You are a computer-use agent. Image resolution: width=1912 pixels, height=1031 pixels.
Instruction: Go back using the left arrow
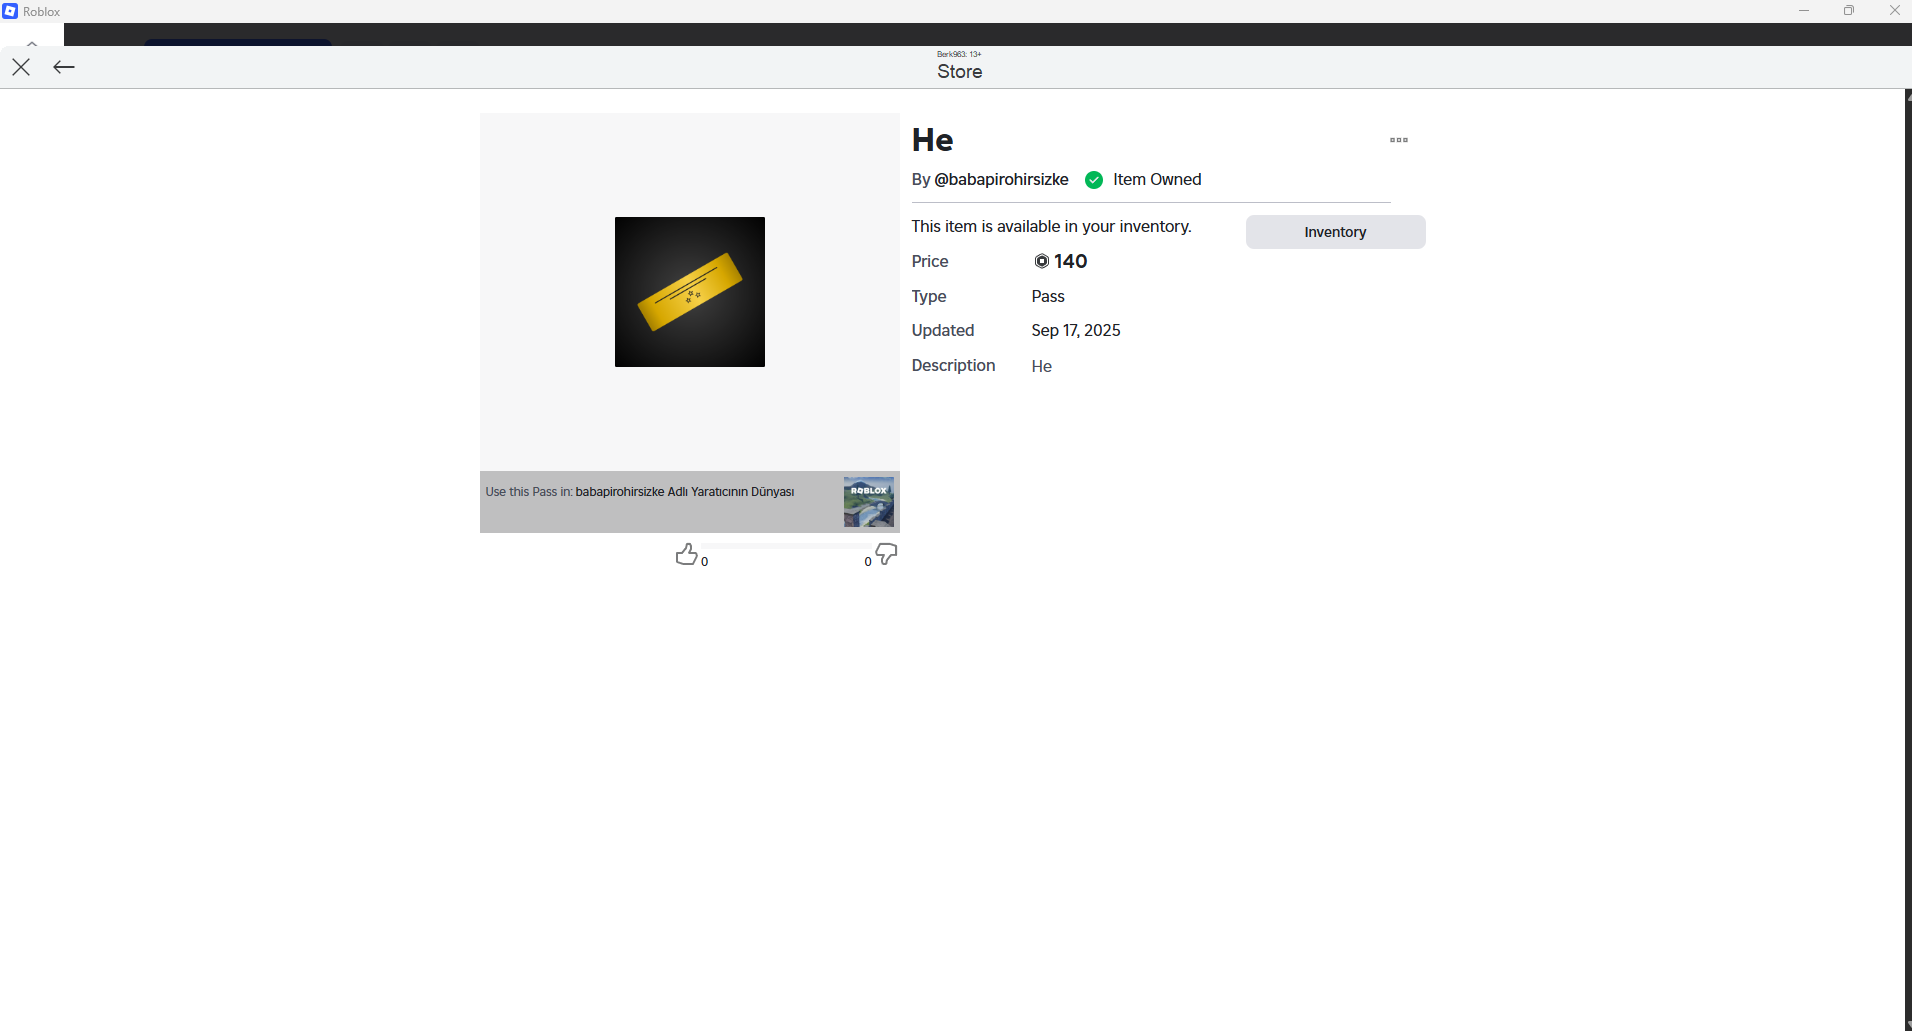tap(64, 67)
